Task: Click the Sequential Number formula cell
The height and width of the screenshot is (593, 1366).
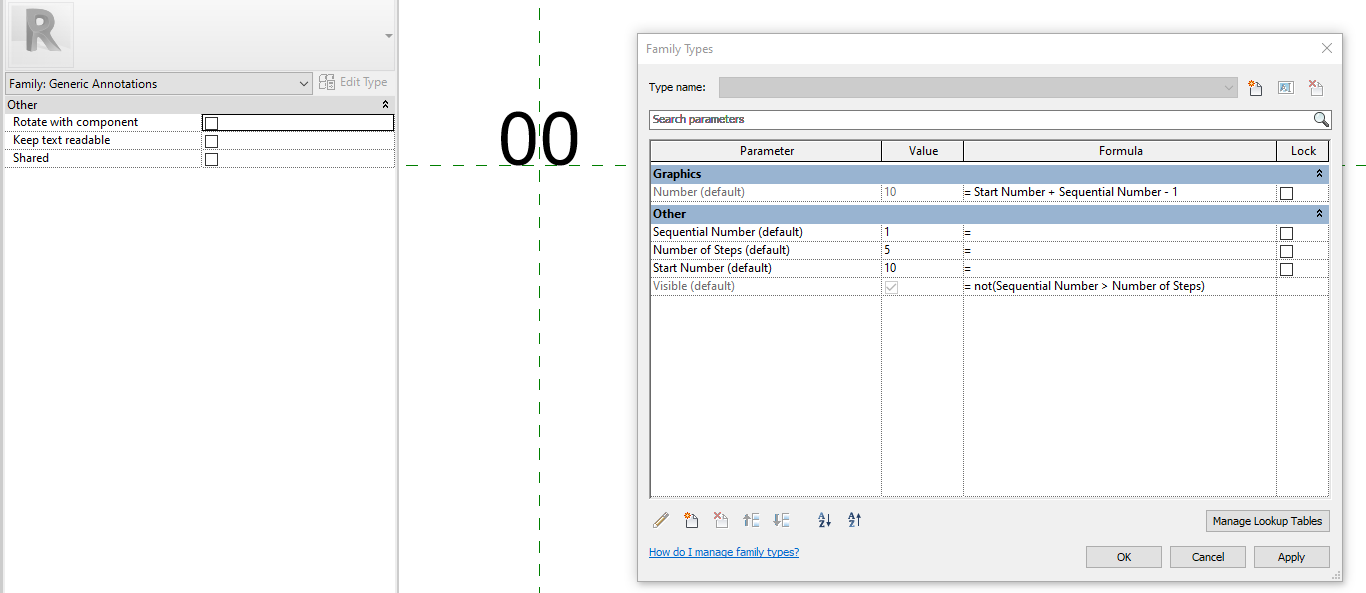Action: (x=1120, y=232)
